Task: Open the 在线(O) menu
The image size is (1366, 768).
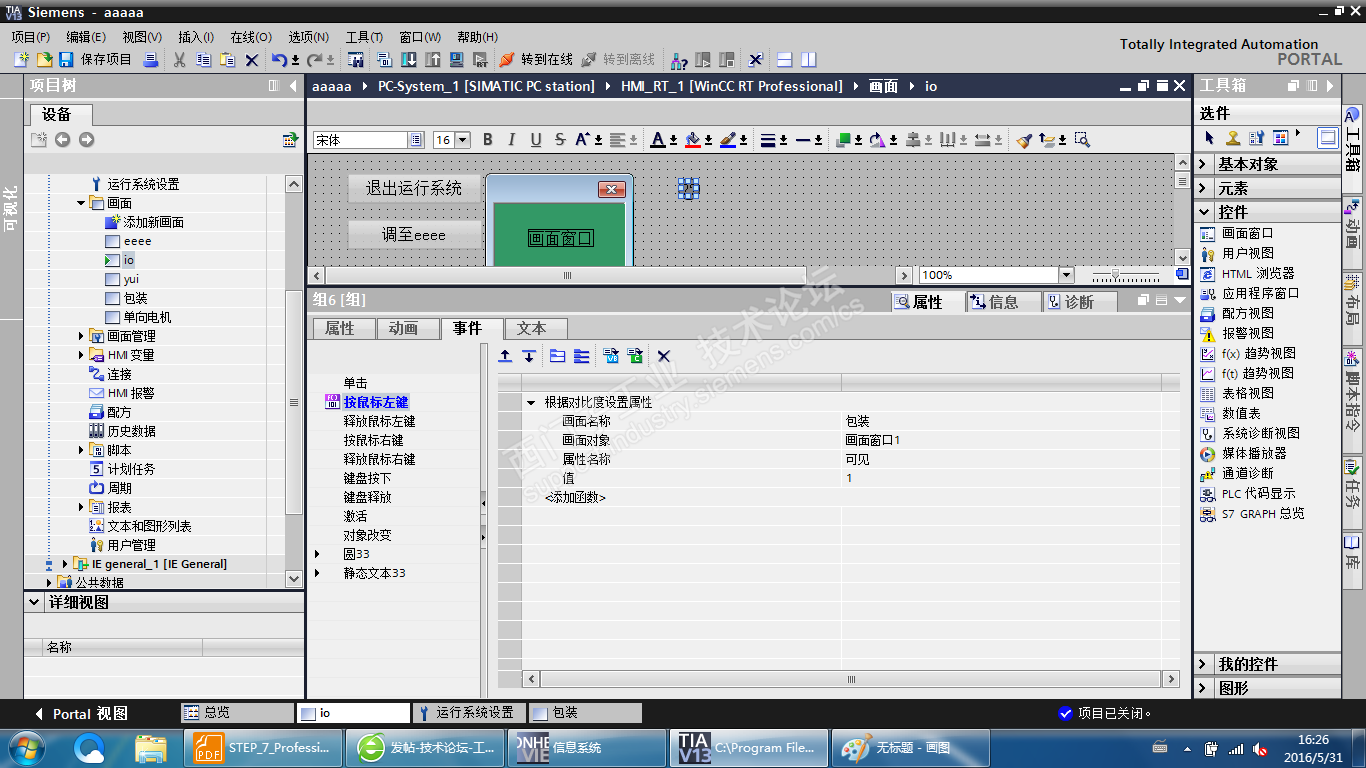Action: [251, 37]
